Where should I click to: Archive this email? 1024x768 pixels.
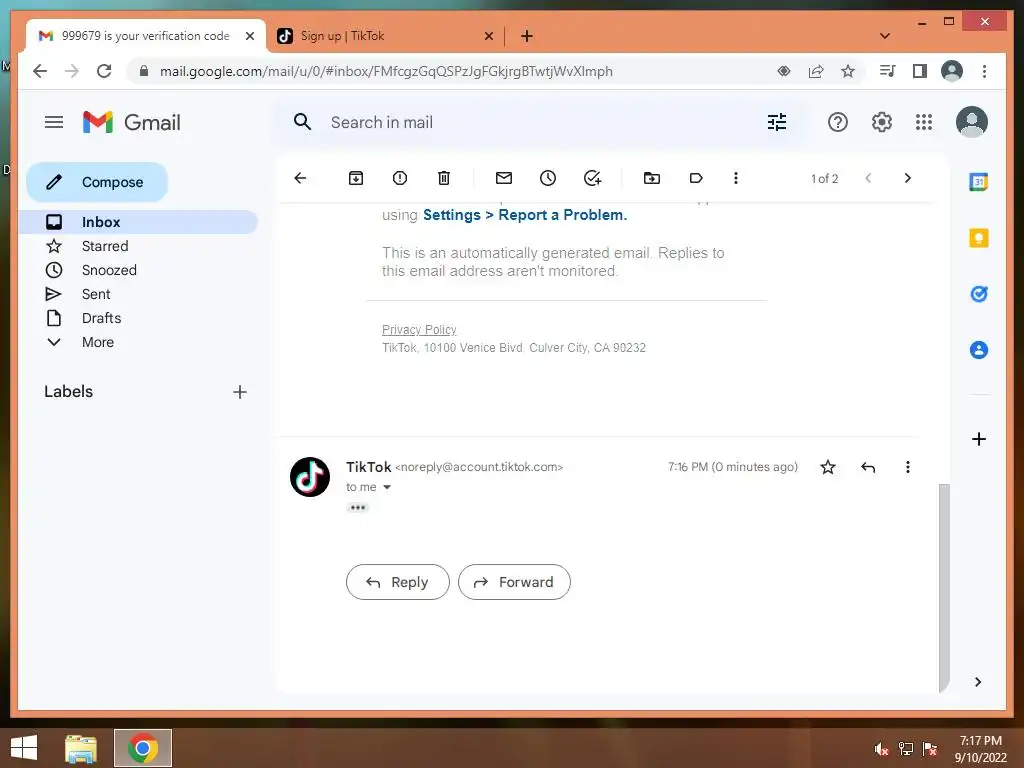click(x=356, y=178)
